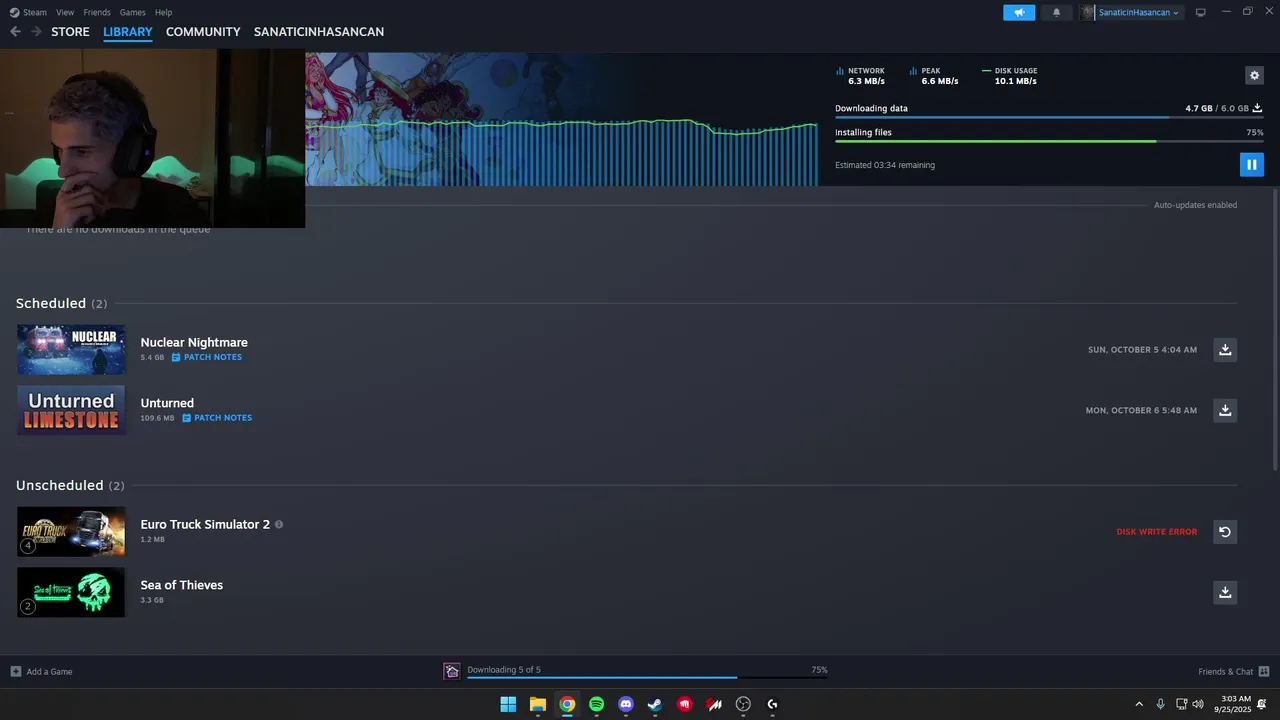Image resolution: width=1280 pixels, height=720 pixels.
Task: Click the downloading game icon in status bar
Action: (452, 671)
